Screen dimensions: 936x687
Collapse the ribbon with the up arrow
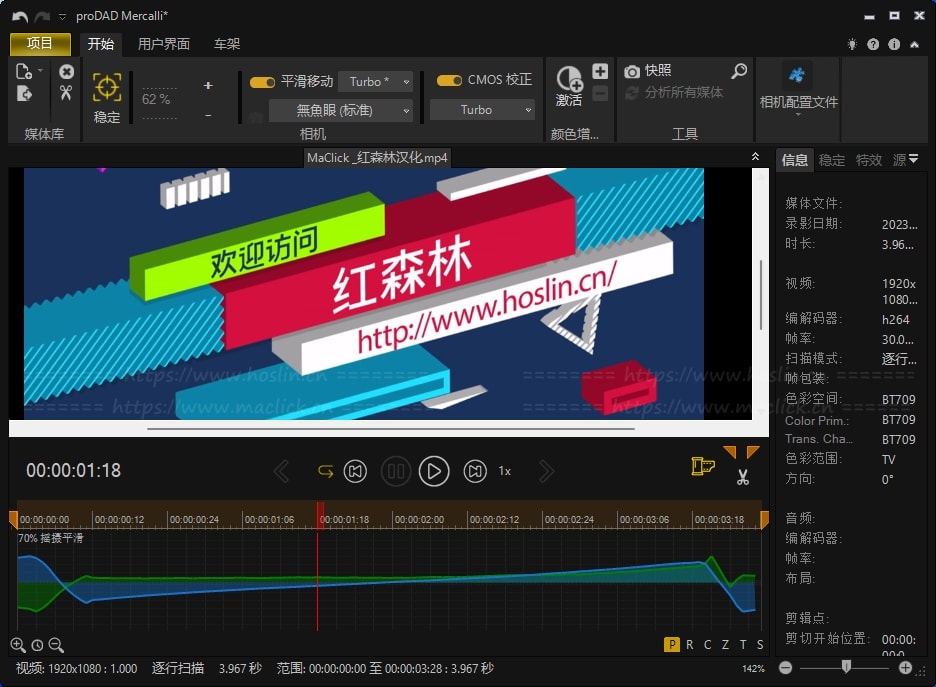[x=915, y=44]
